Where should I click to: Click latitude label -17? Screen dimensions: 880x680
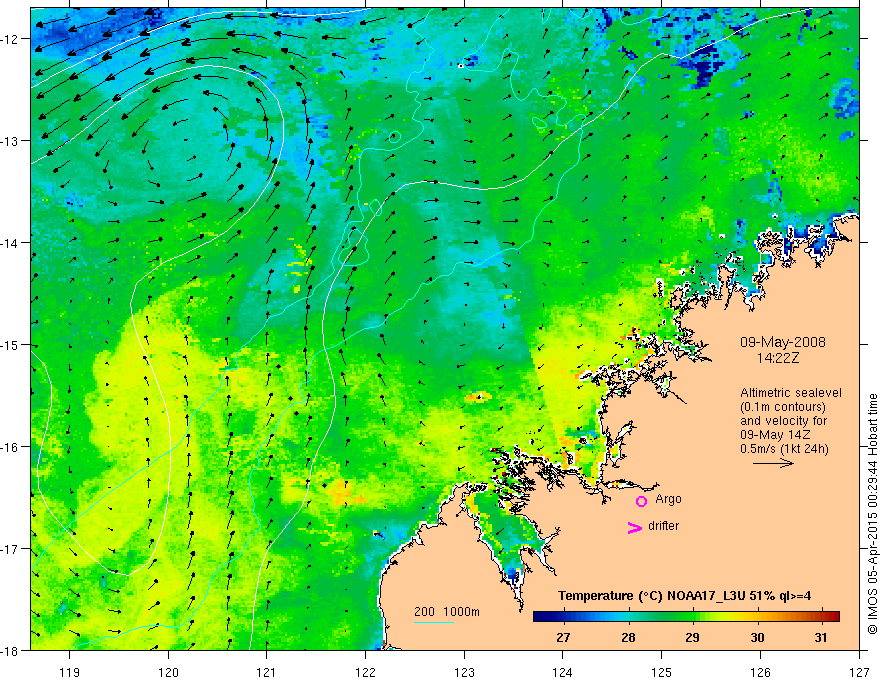11,549
